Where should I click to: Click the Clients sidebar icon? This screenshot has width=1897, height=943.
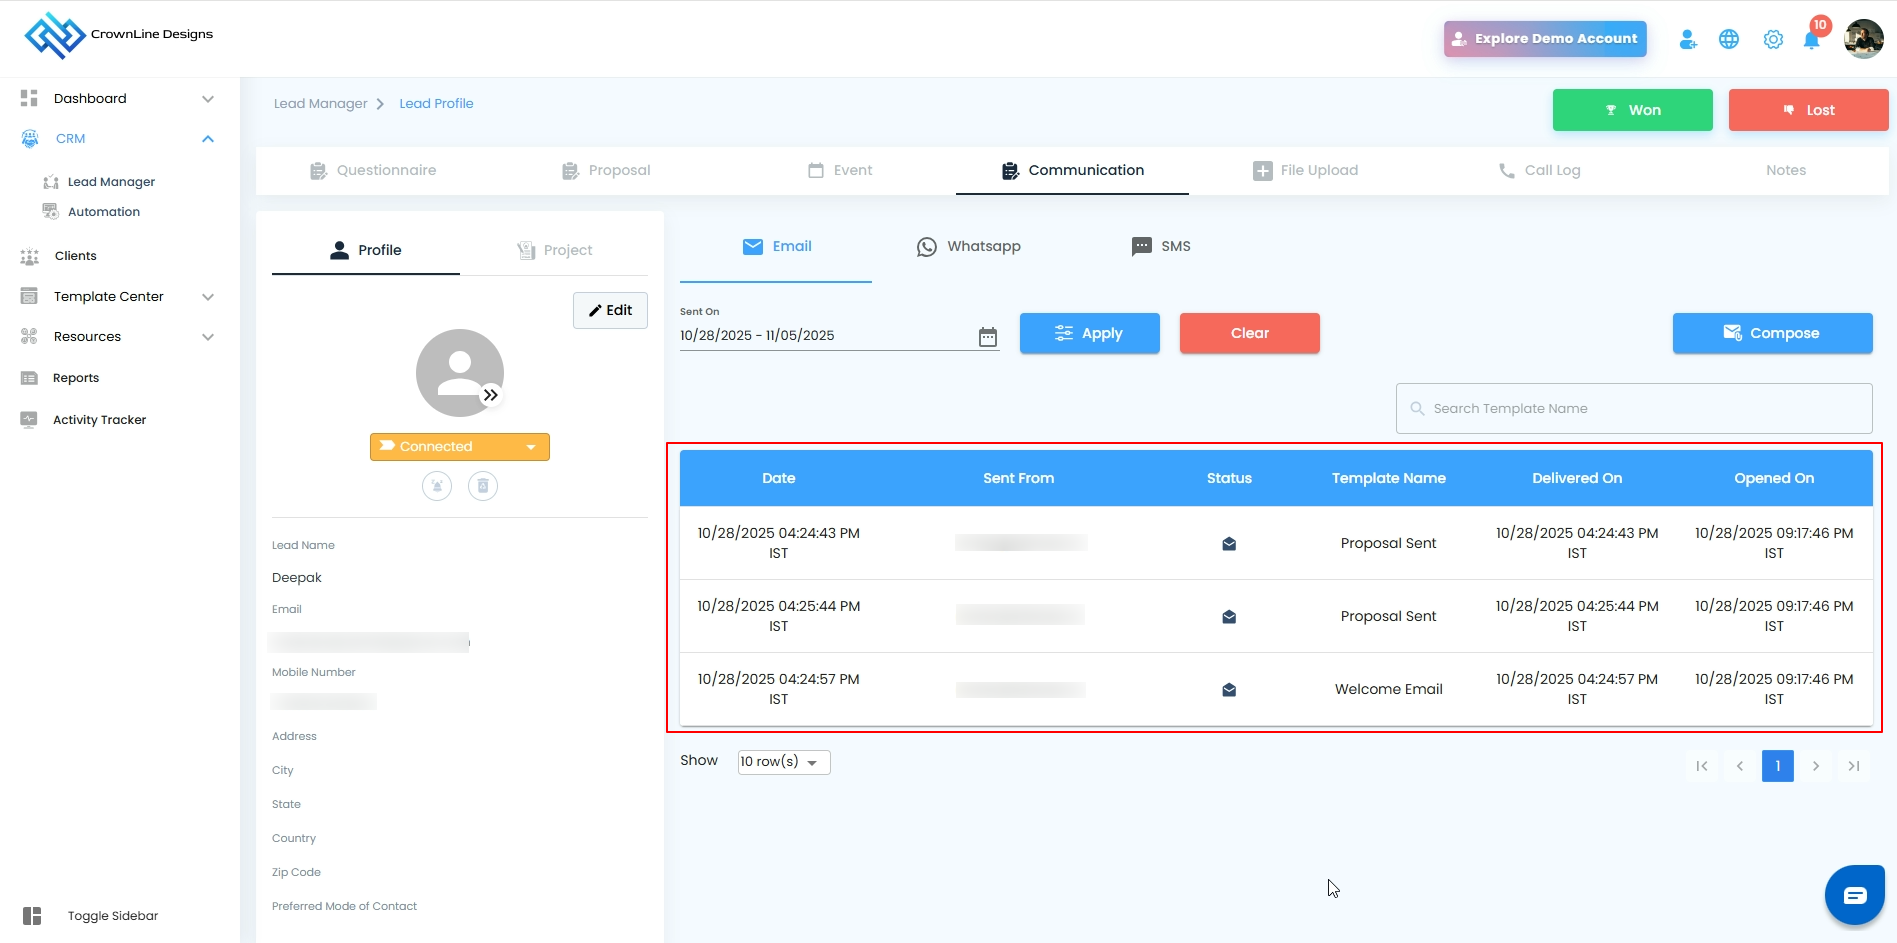click(30, 256)
